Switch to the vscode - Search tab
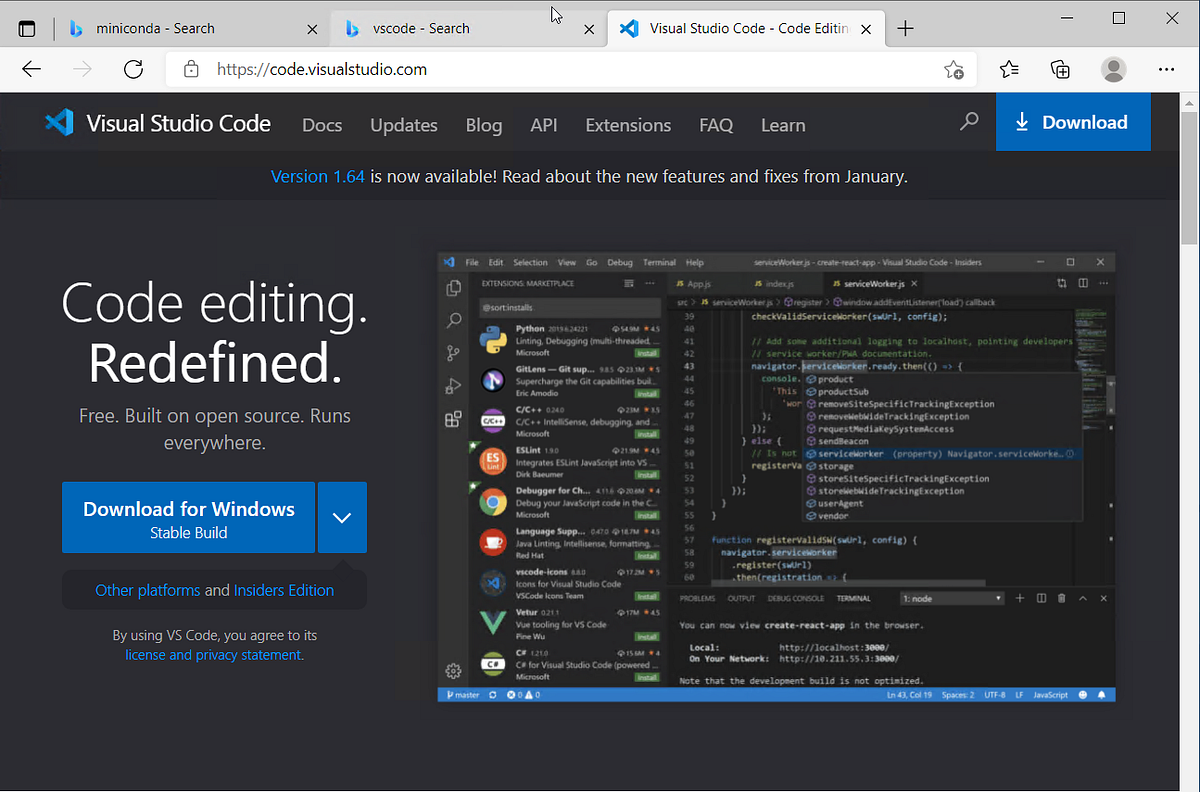 click(x=467, y=29)
